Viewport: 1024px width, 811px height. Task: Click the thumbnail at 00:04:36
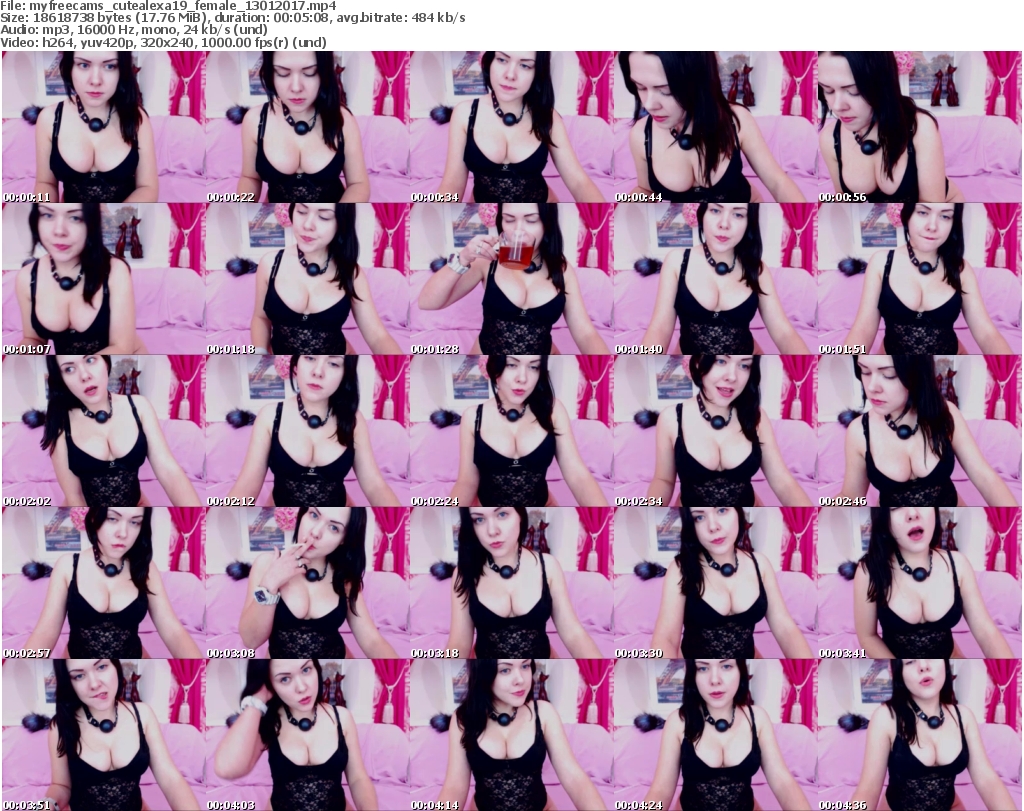coord(920,735)
